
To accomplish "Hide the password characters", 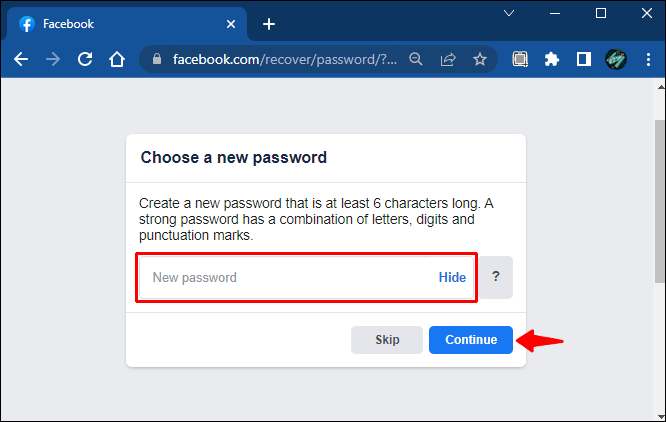I will 452,277.
